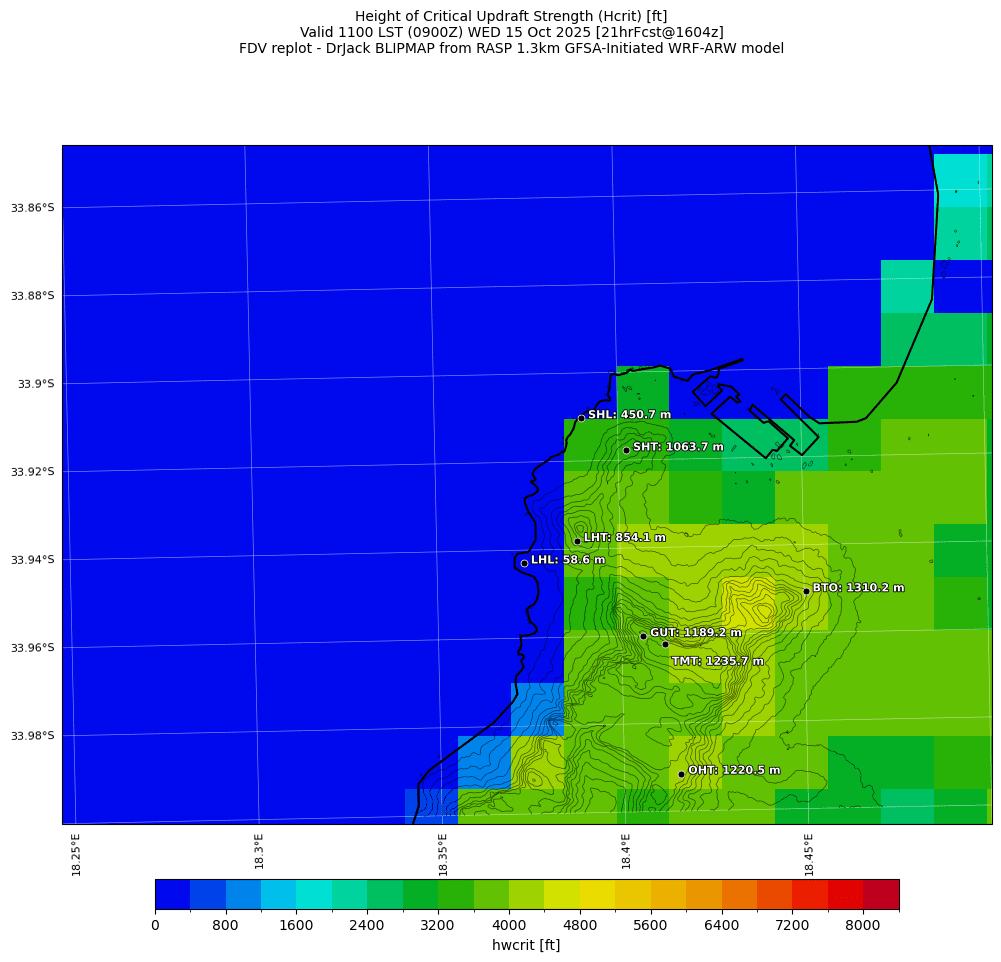Click the SHL station marker dot

tap(581, 418)
